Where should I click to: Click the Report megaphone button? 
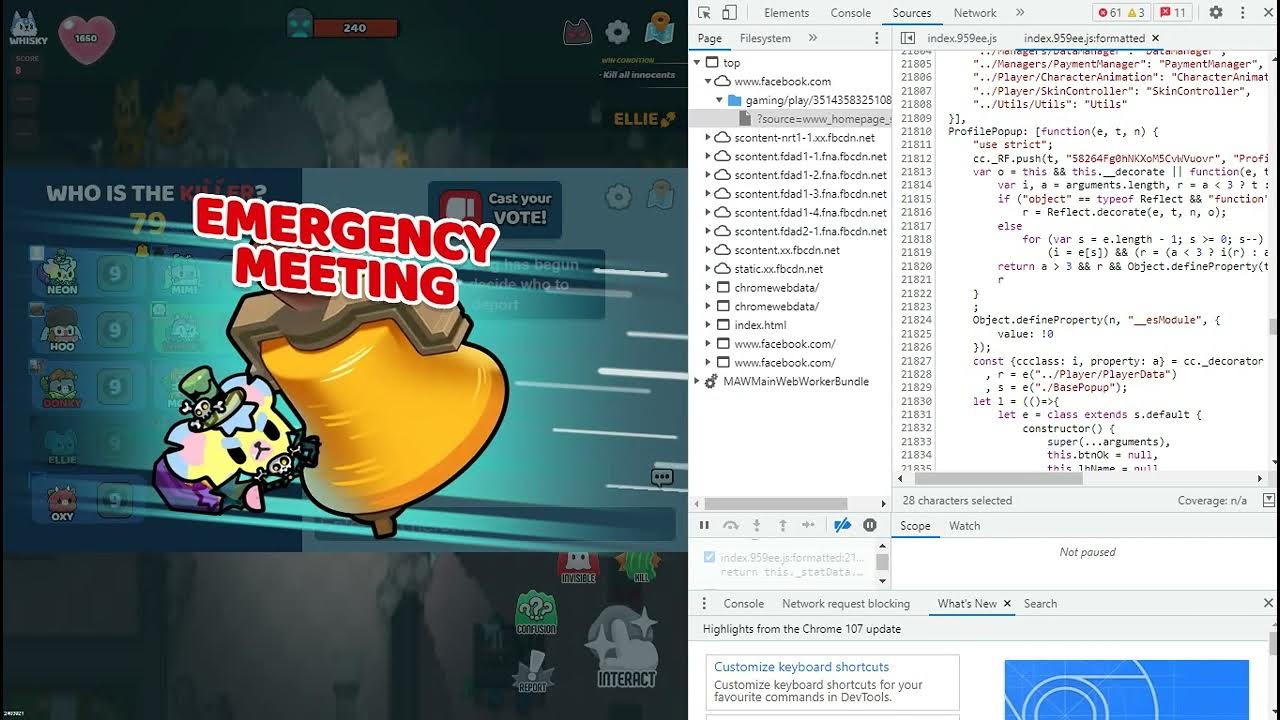coord(533,671)
